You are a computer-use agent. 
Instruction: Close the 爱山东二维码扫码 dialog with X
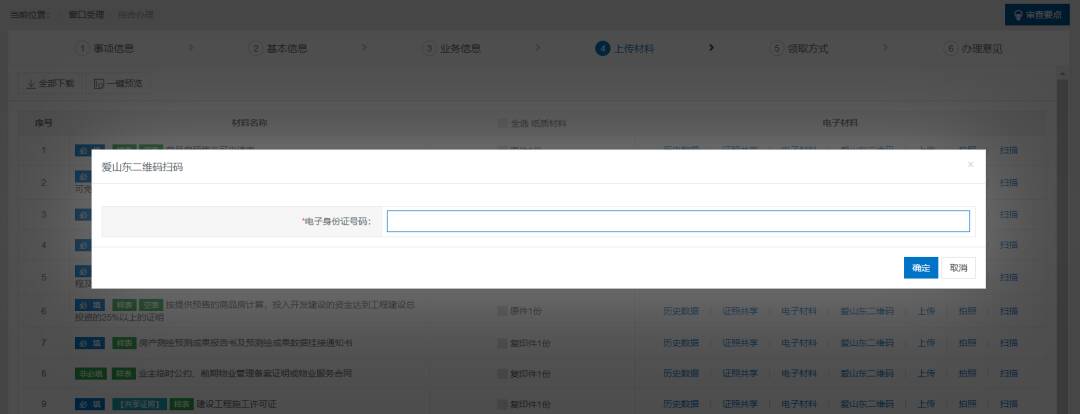970,164
